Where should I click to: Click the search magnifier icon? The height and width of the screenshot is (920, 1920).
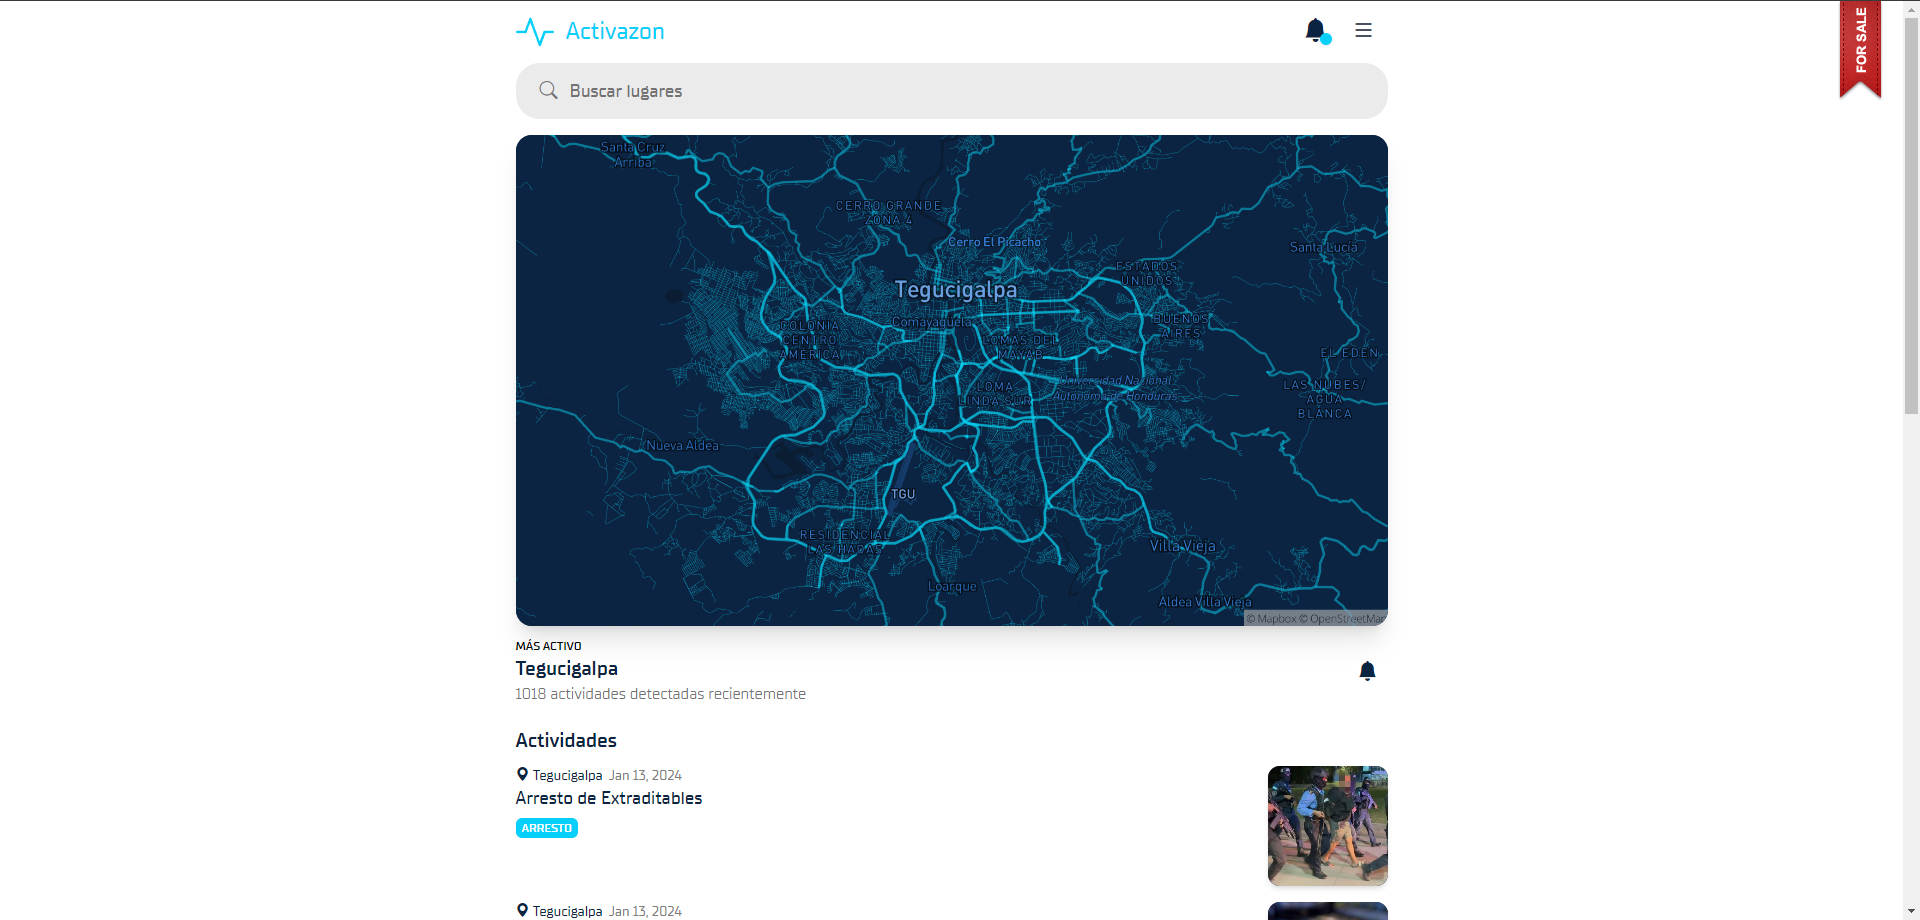[548, 91]
